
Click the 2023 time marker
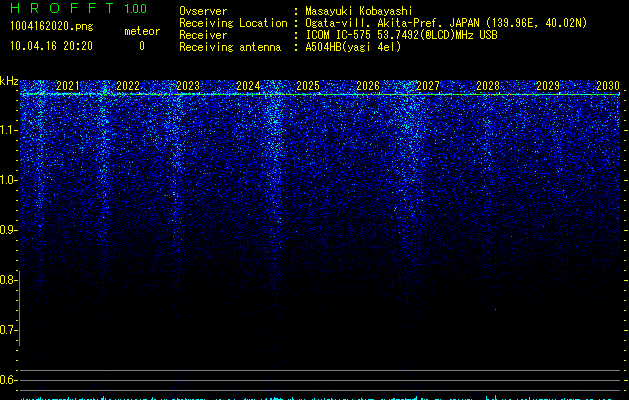point(188,86)
